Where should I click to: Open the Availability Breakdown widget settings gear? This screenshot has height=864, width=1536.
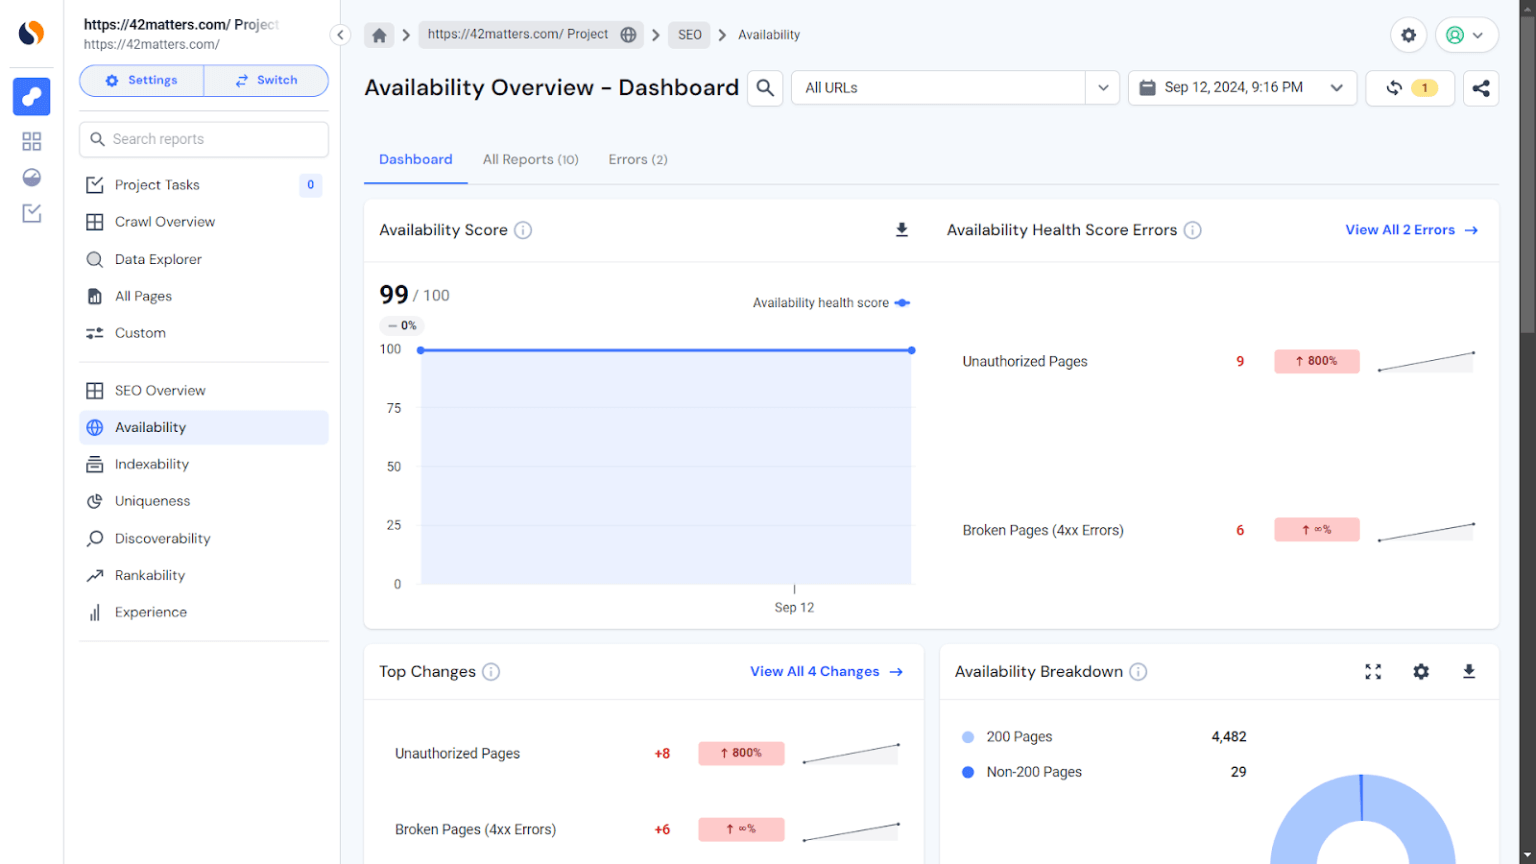1421,671
